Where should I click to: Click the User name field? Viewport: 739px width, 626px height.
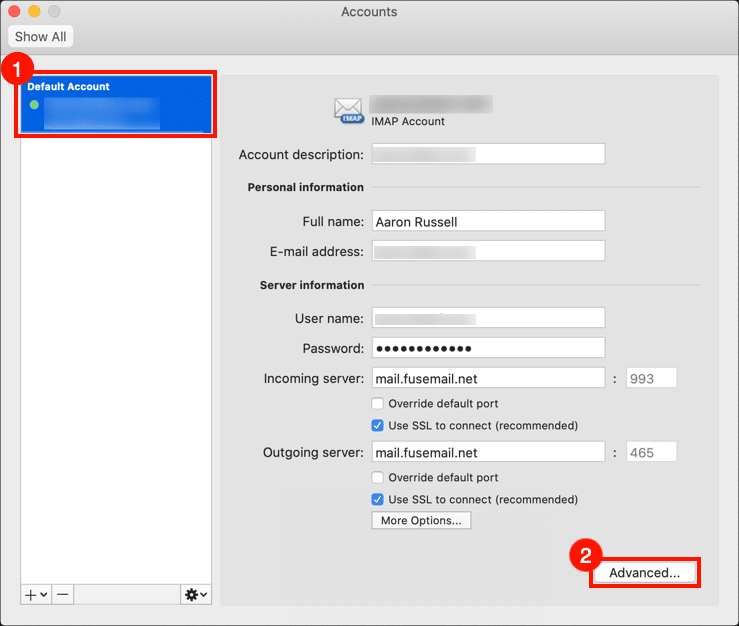pyautogui.click(x=488, y=317)
